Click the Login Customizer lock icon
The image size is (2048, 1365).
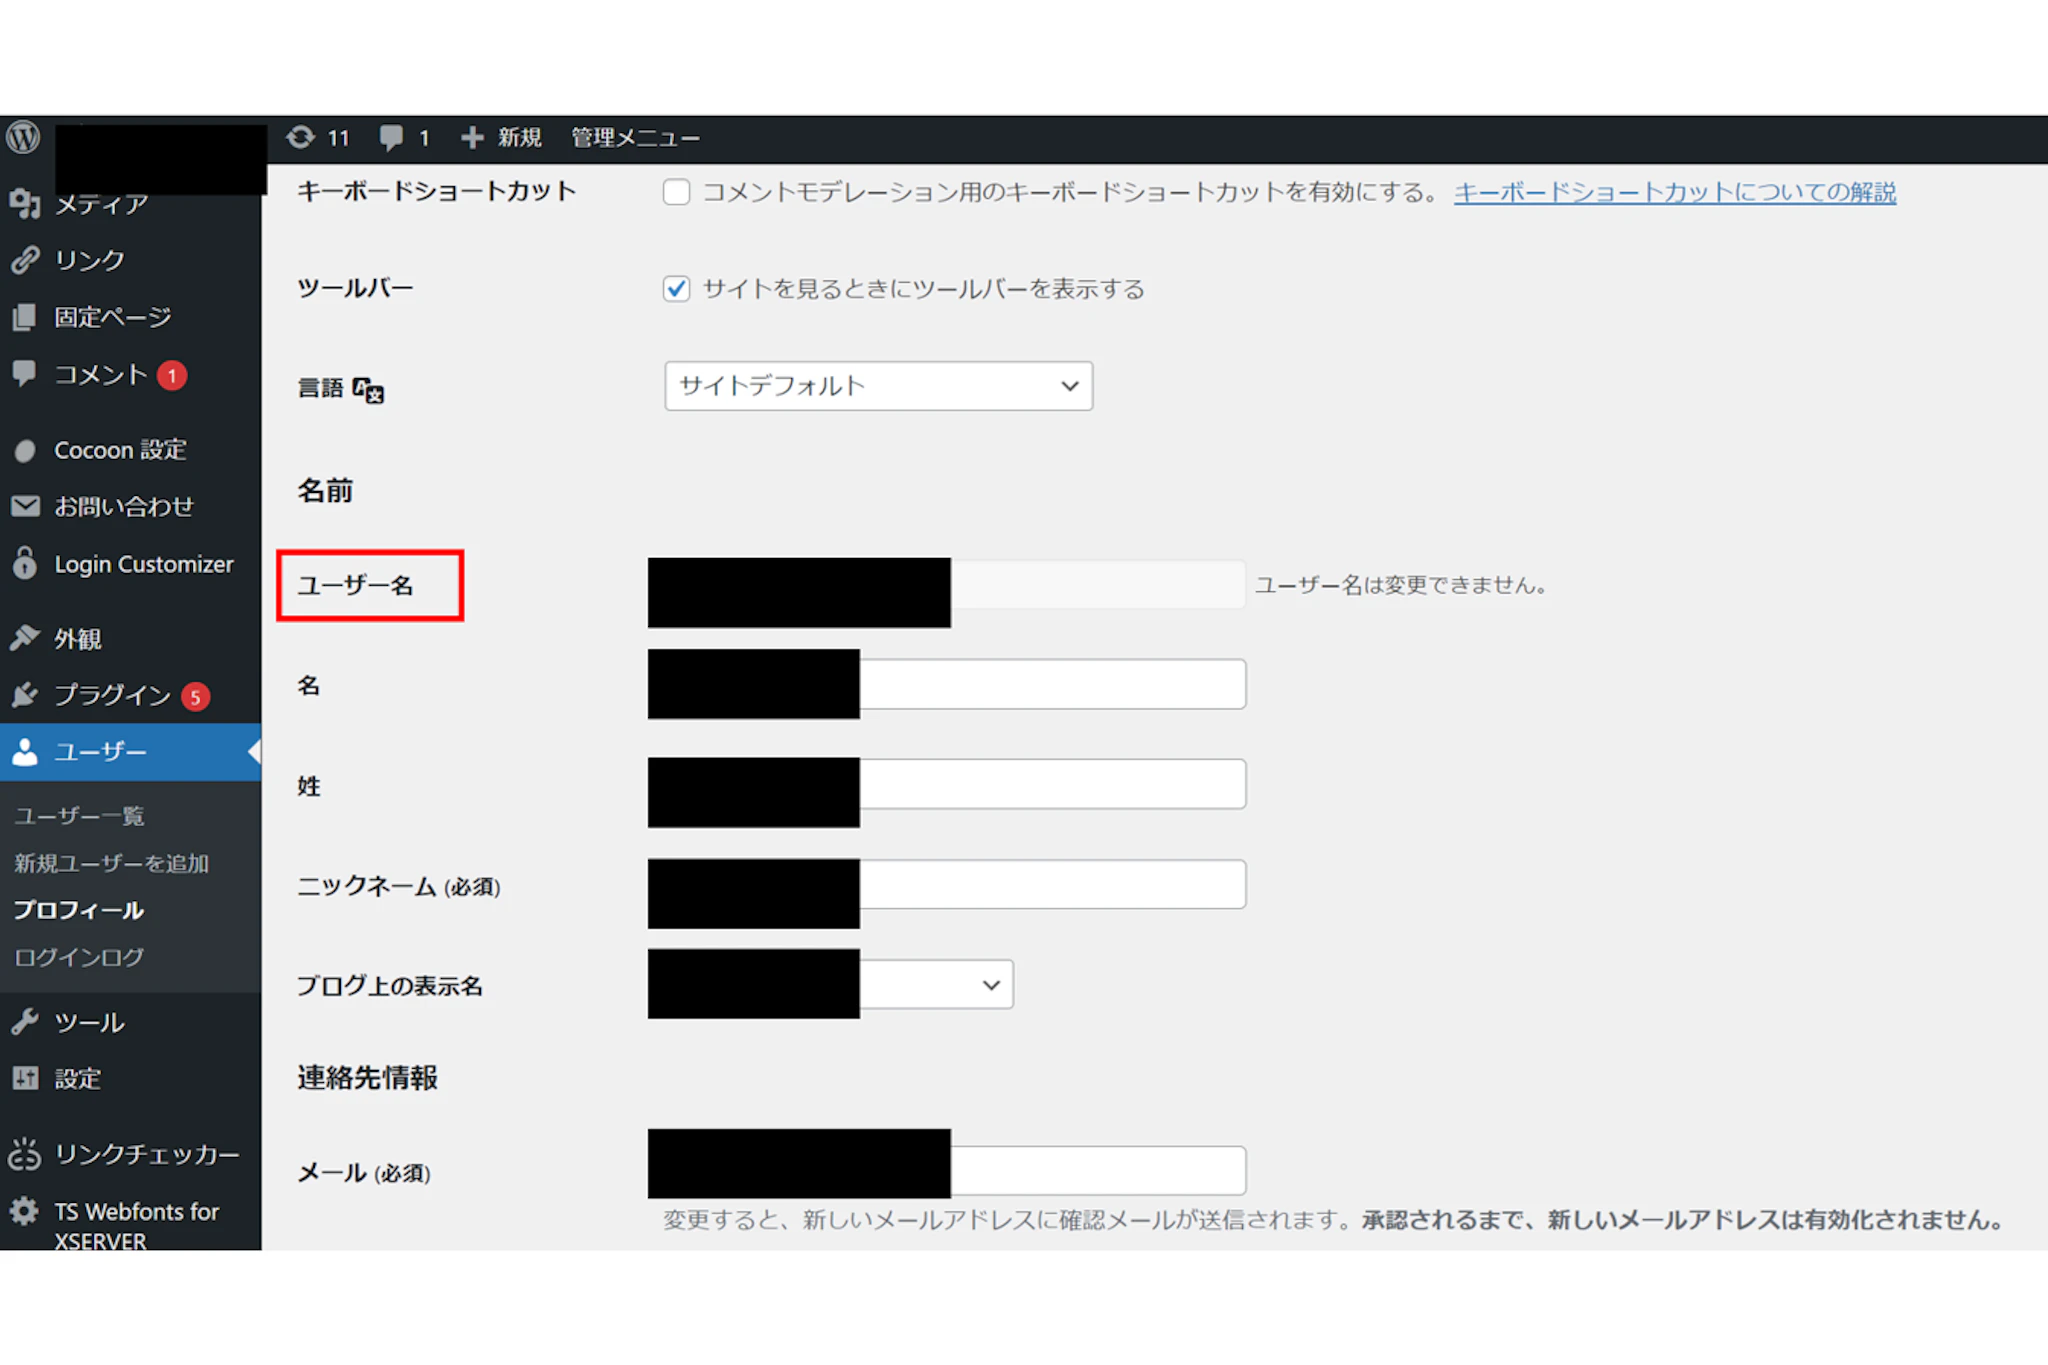25,564
